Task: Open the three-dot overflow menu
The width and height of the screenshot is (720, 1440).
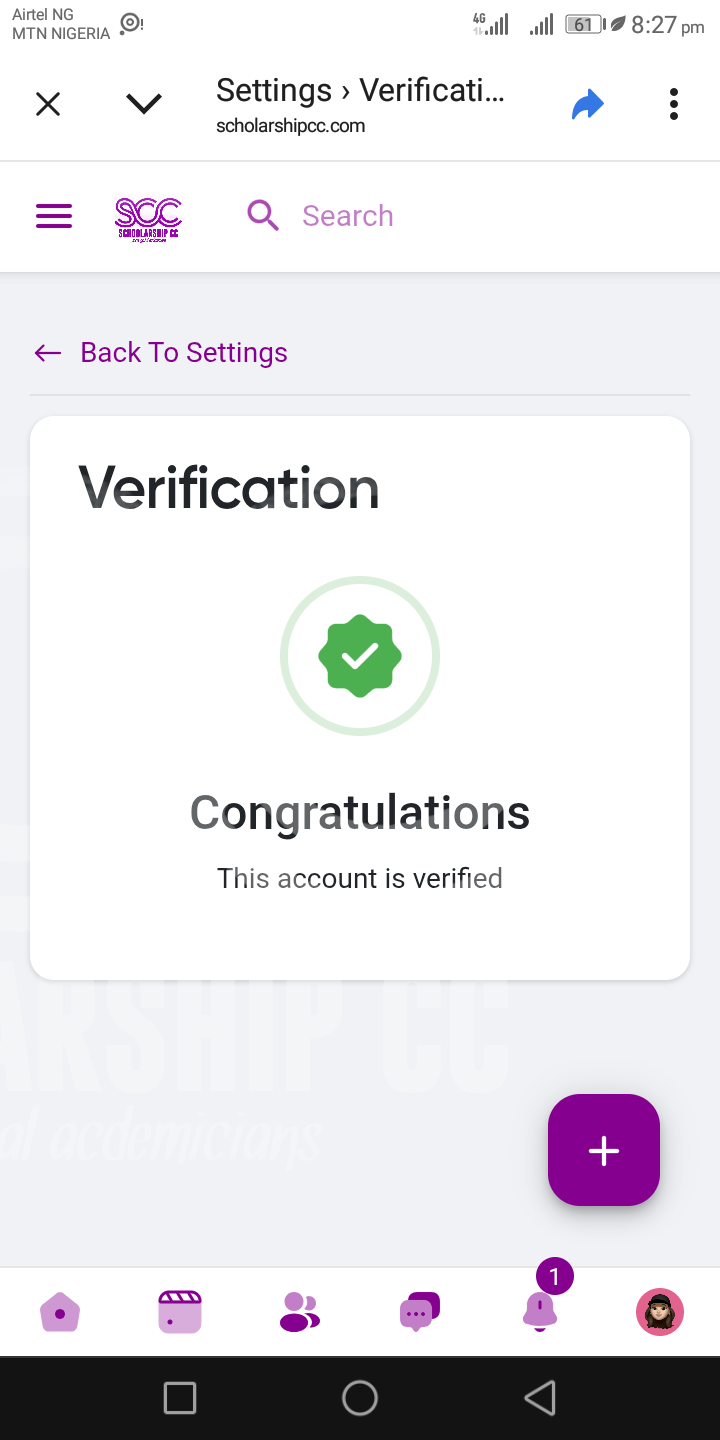Action: [674, 104]
